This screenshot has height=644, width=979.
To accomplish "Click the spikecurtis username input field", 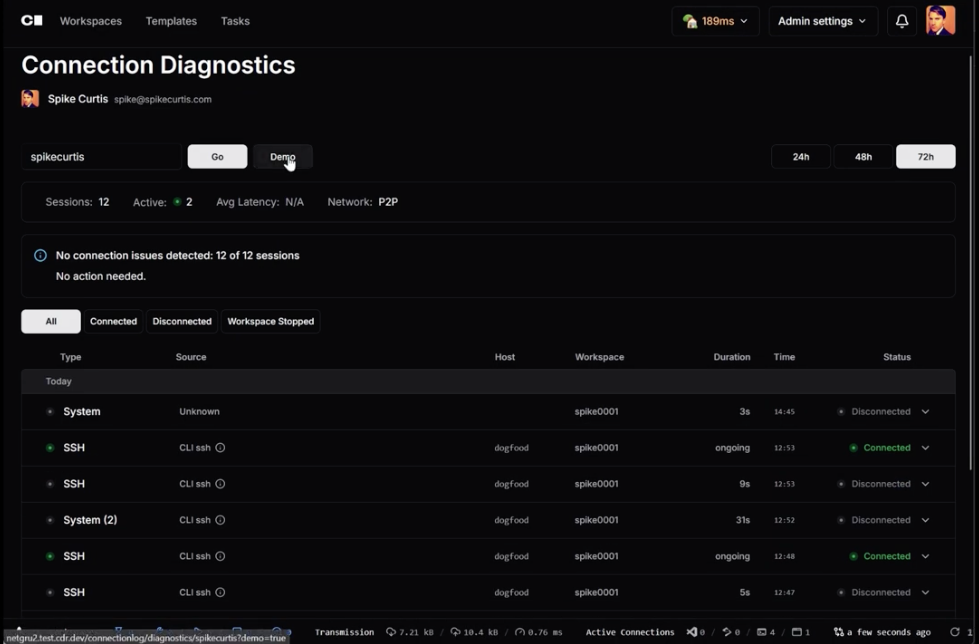I will click(102, 157).
